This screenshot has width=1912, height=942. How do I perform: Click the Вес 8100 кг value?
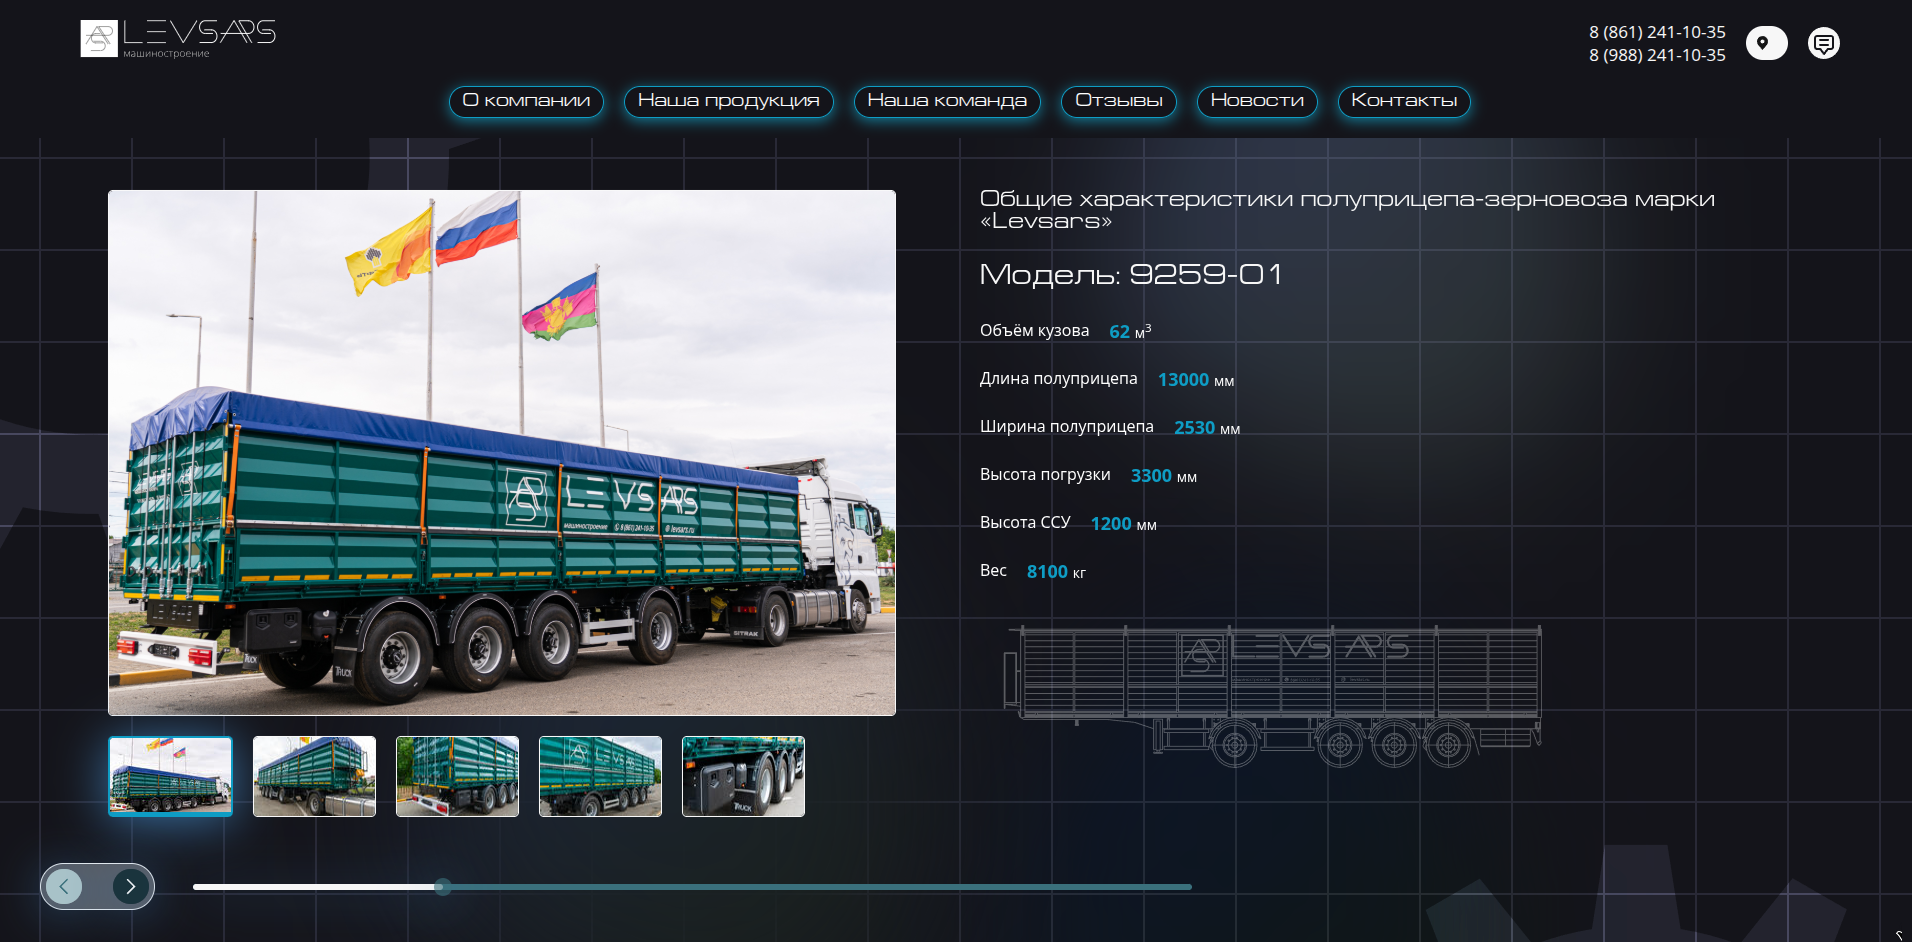1056,572
